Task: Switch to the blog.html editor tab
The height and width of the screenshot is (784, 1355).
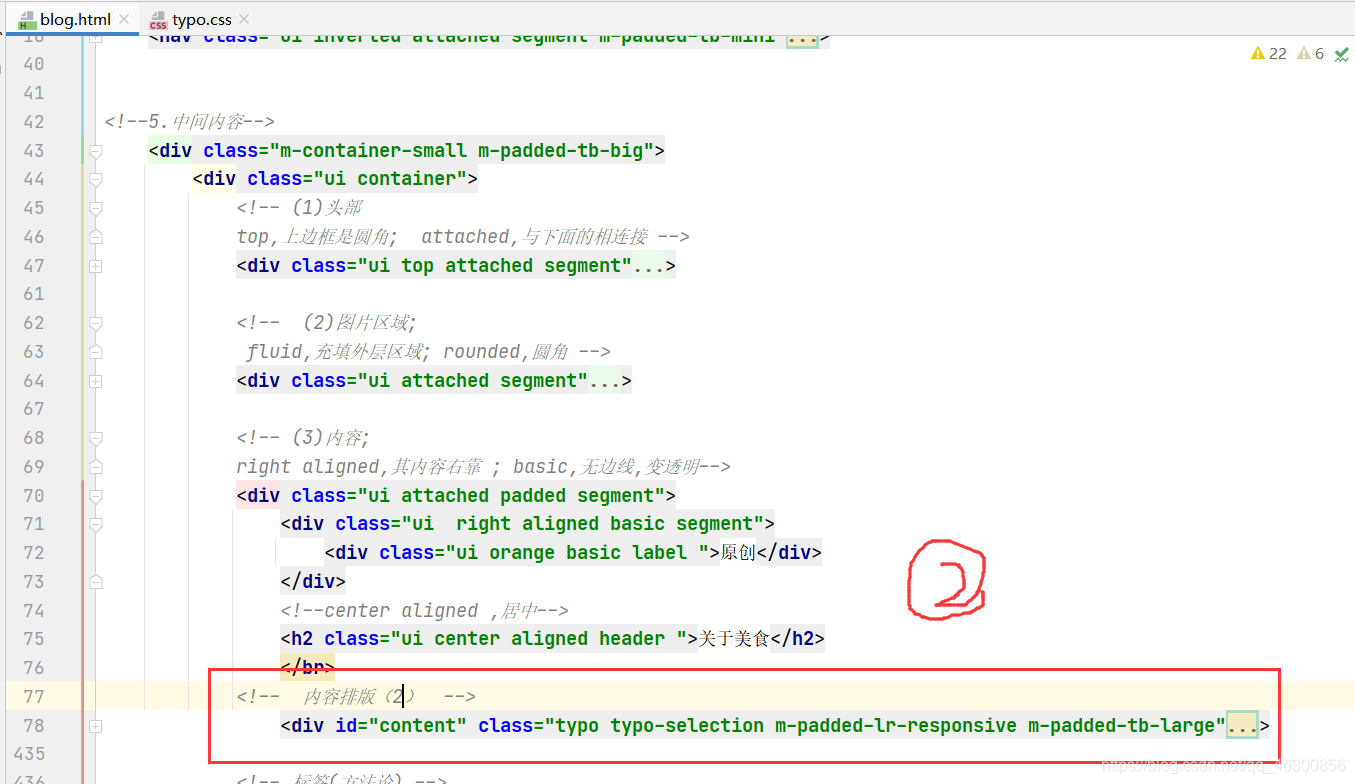Action: pyautogui.click(x=73, y=19)
